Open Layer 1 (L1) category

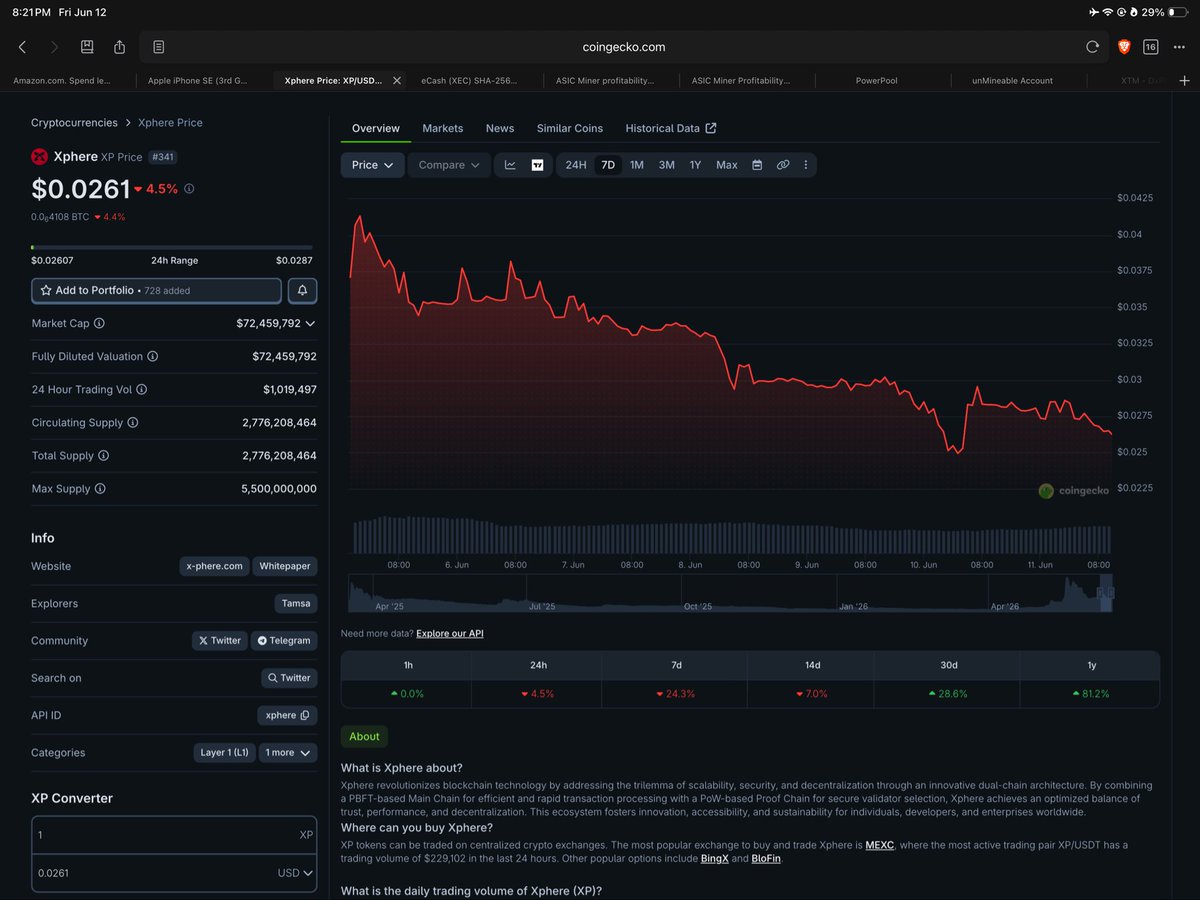[224, 752]
